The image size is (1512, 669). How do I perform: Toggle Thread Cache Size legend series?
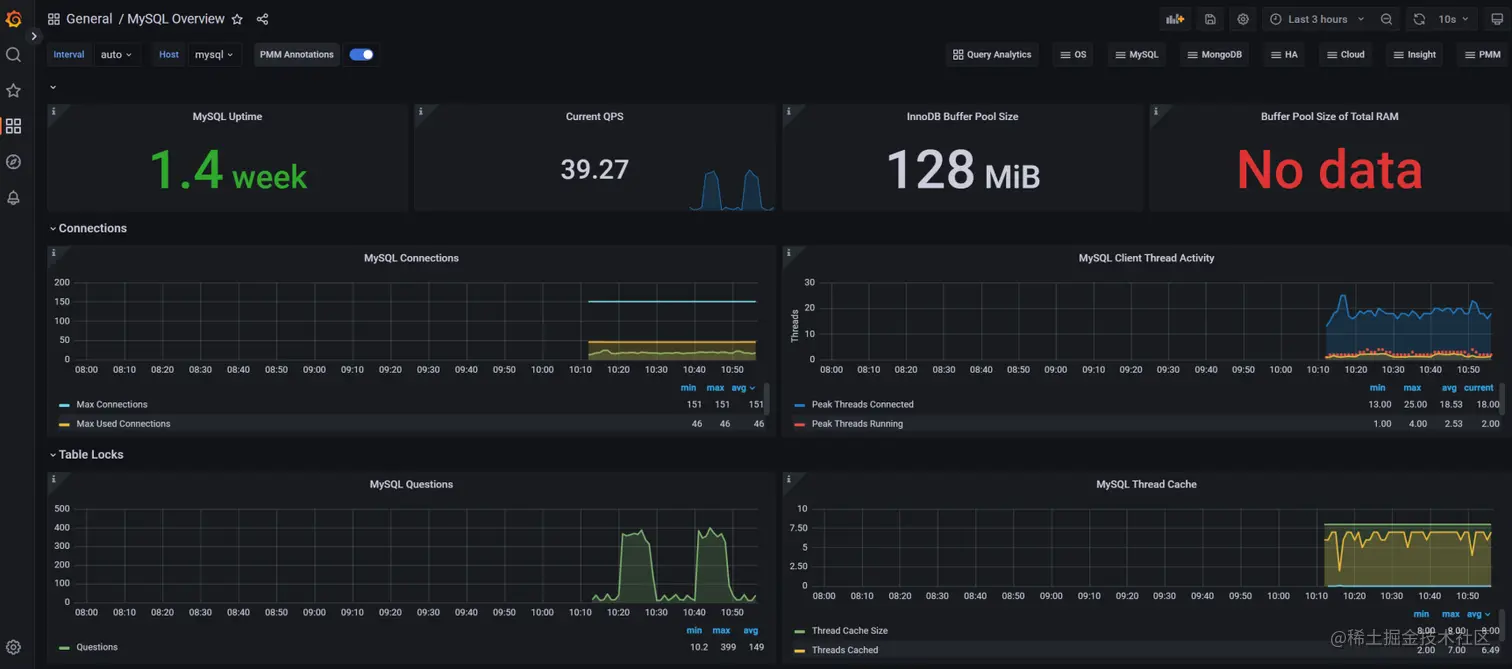pos(849,631)
